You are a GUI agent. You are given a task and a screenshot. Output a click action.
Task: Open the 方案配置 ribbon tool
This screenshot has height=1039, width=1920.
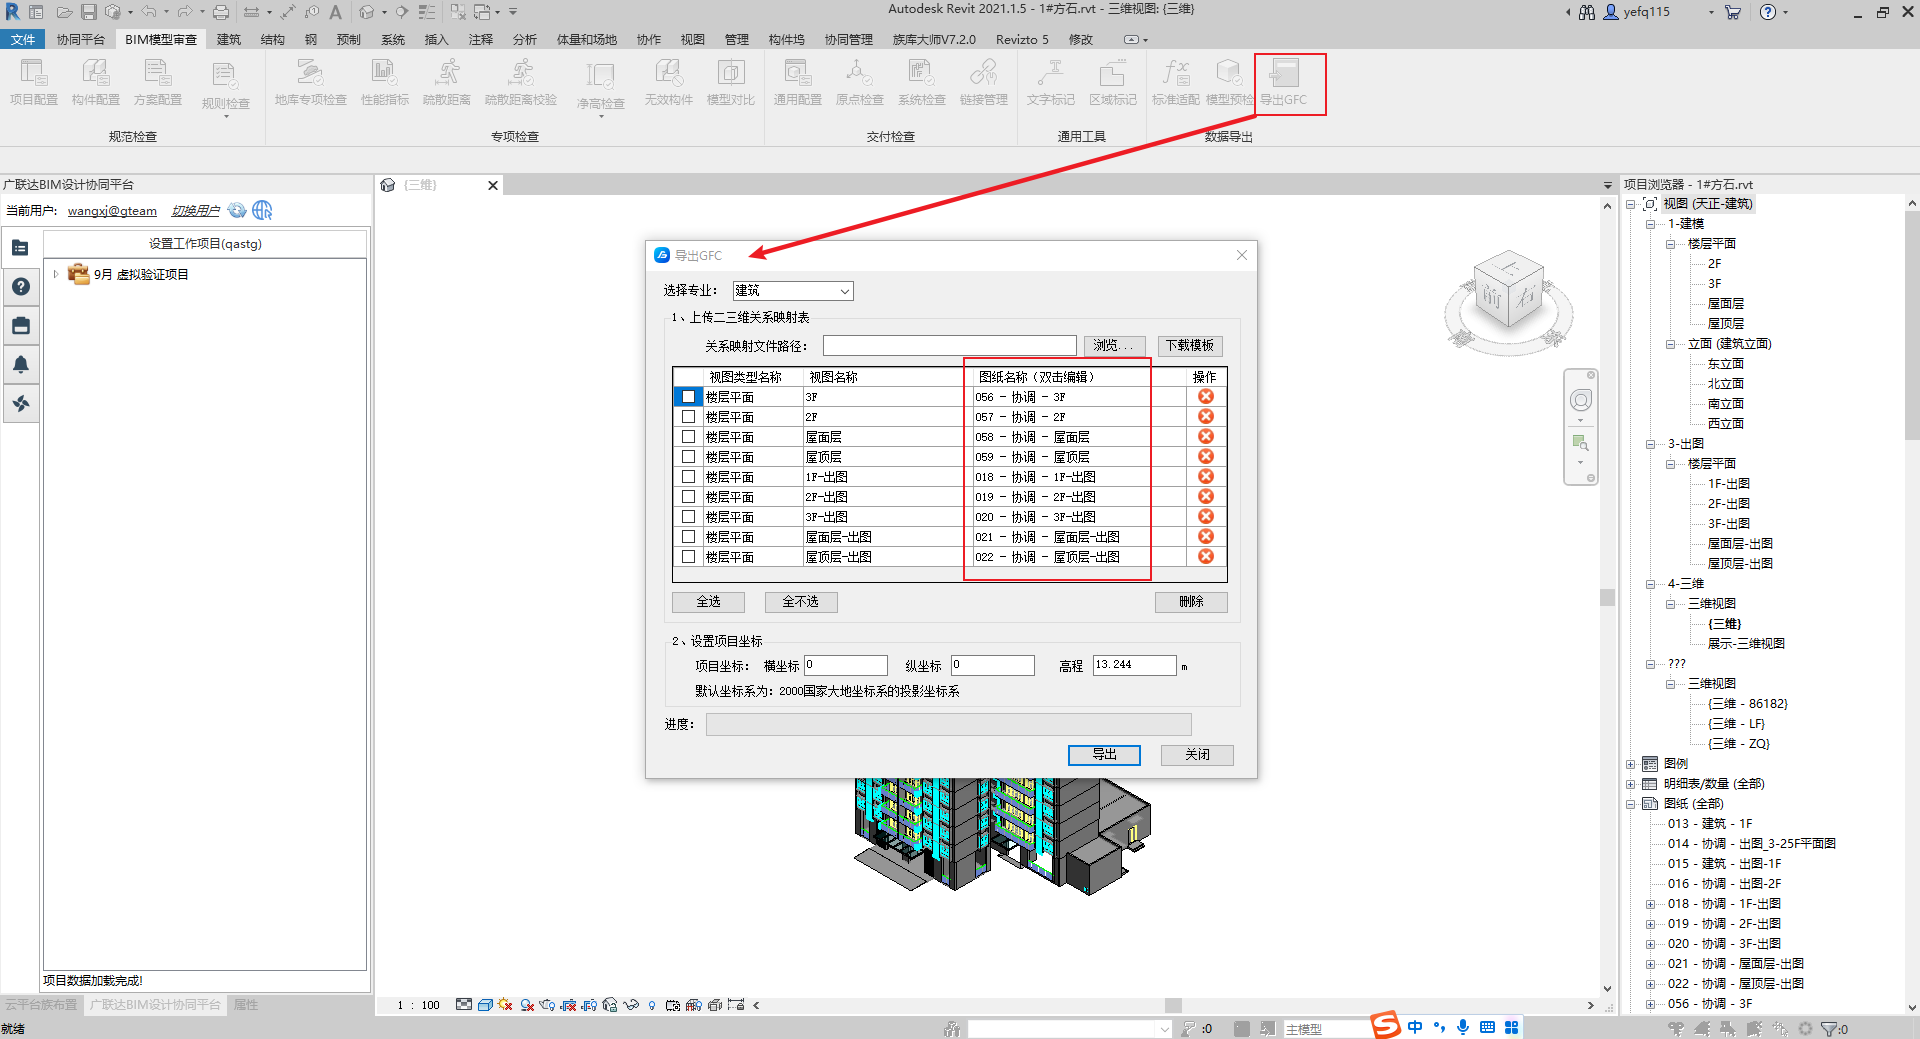158,82
